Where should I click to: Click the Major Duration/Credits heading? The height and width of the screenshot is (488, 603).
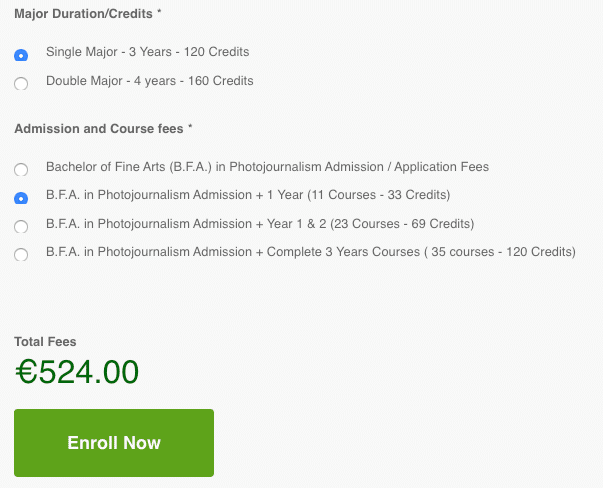(83, 14)
